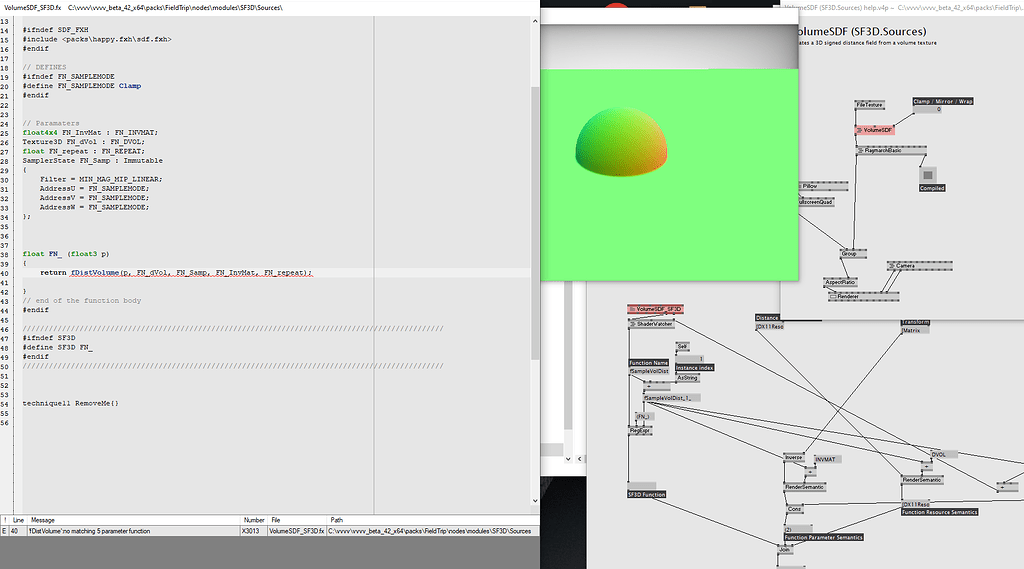Select the Pillow module node
This screenshot has width=1024, height=569.
(x=810, y=186)
